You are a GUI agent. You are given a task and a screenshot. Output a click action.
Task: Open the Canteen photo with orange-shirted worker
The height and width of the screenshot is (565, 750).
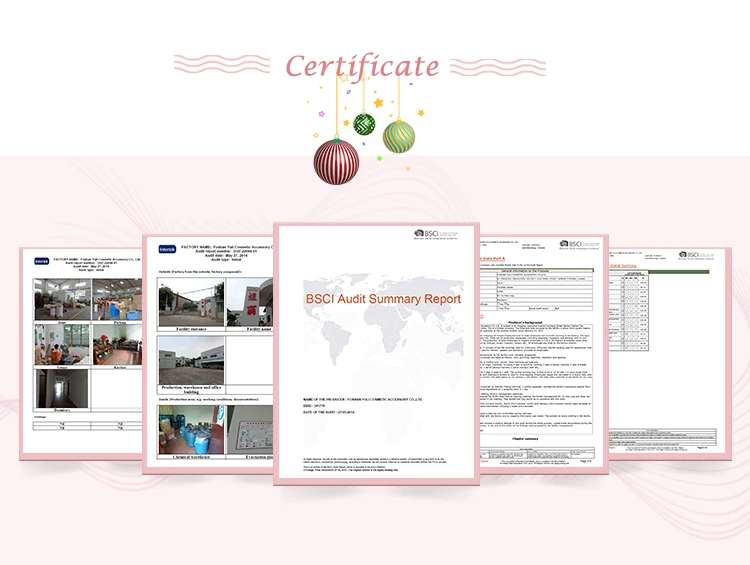[x=62, y=344]
